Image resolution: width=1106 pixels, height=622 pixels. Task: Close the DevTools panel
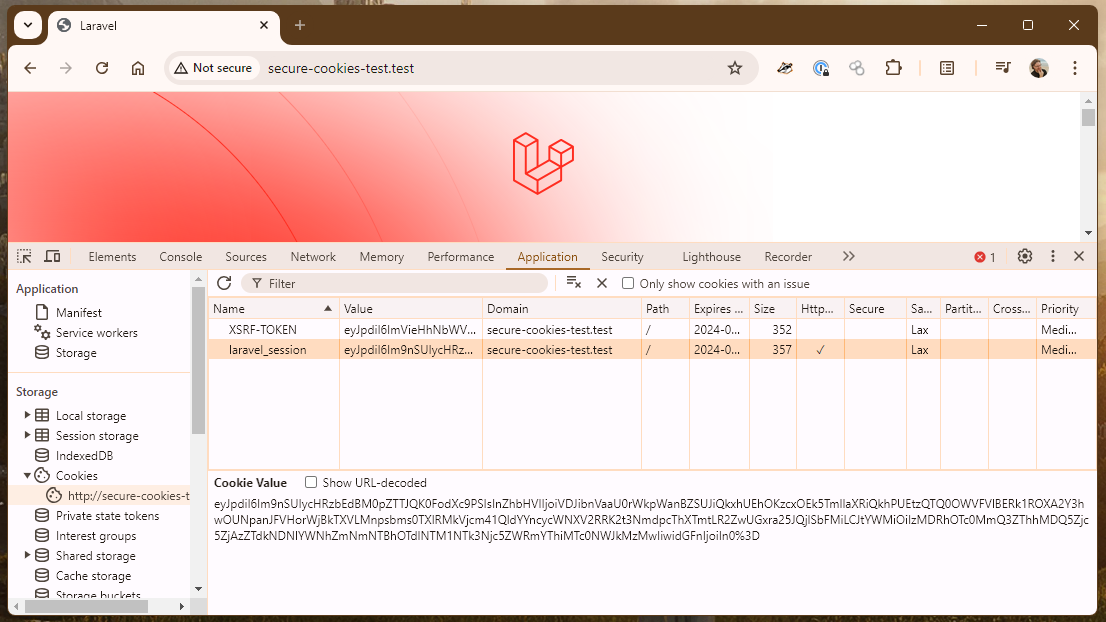1079,257
